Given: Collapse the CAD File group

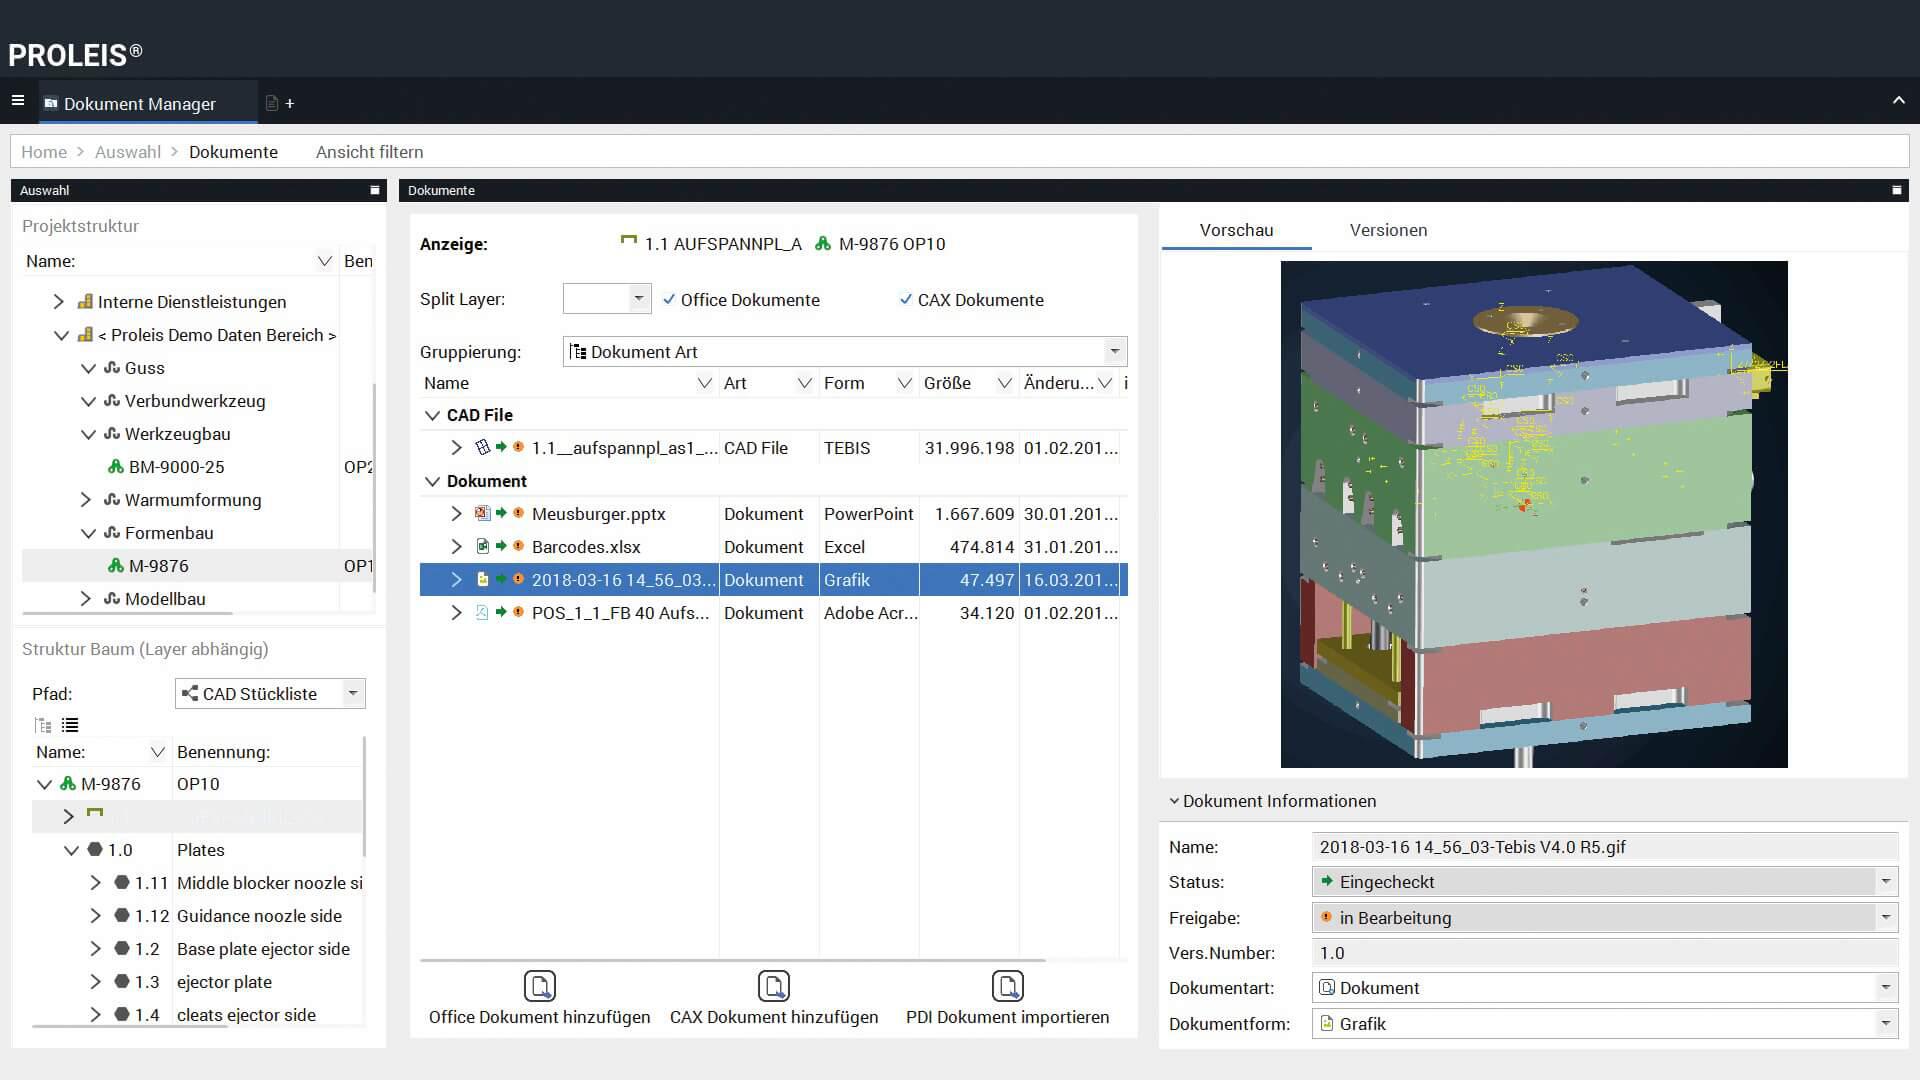Looking at the screenshot, I should coord(432,415).
